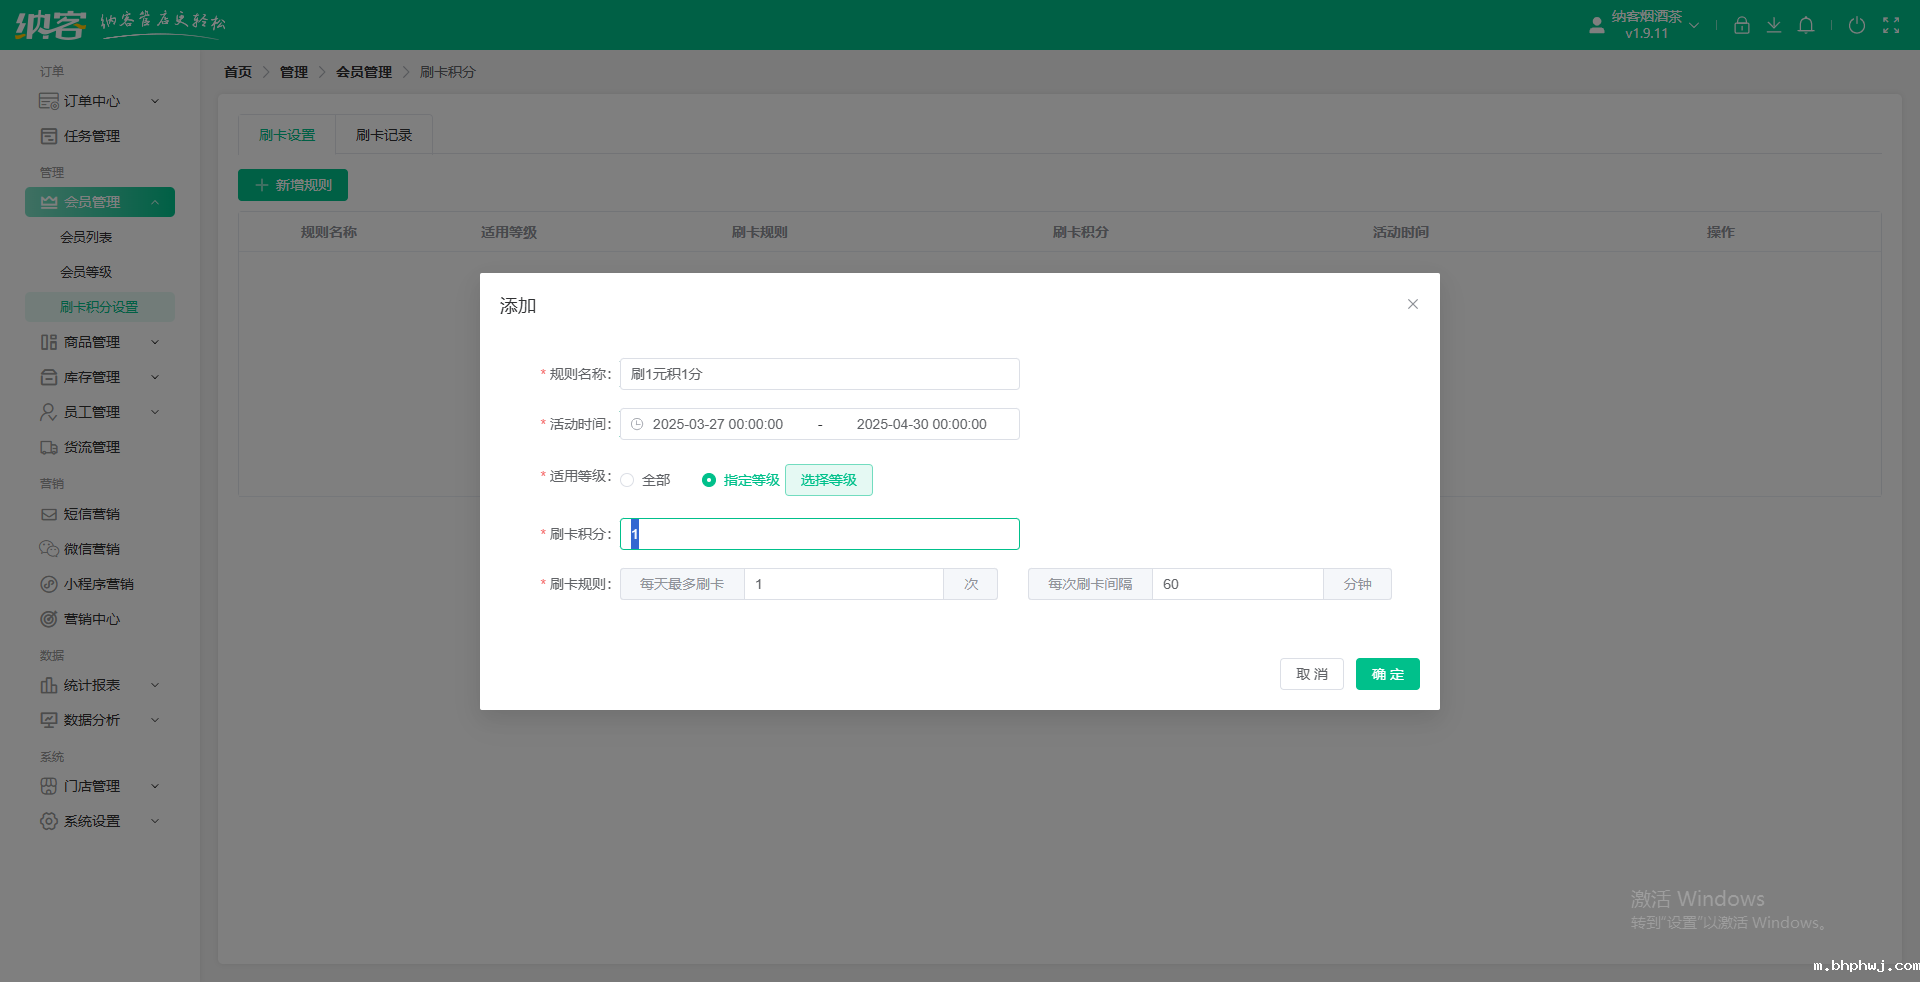Viewport: 1920px width, 982px height.
Task: Select the 指定等级 radio option
Action: tap(708, 480)
